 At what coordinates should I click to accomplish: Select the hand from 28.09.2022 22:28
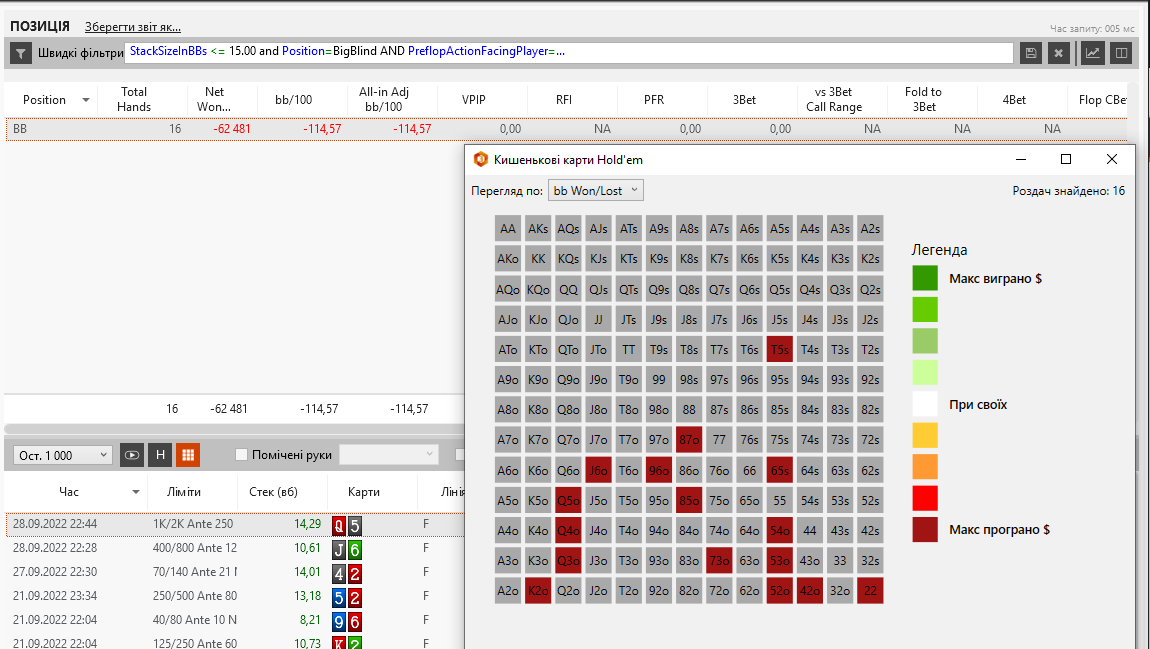[x=235, y=549]
